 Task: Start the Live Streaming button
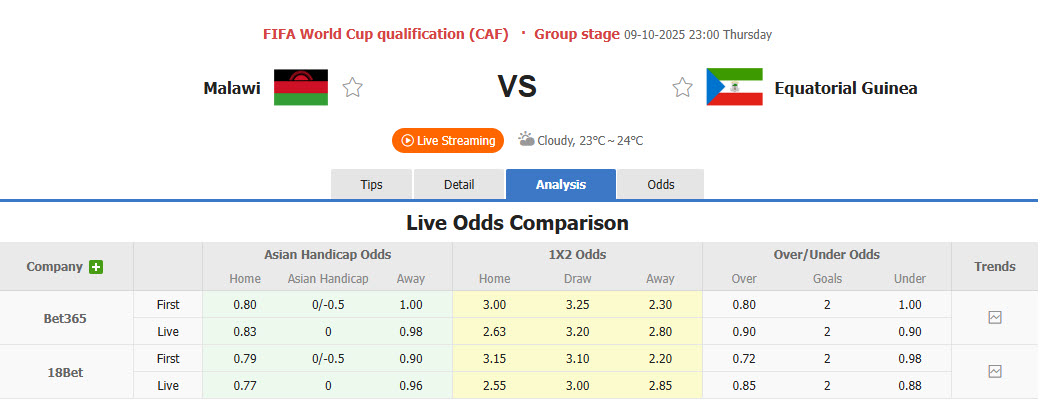click(x=447, y=141)
